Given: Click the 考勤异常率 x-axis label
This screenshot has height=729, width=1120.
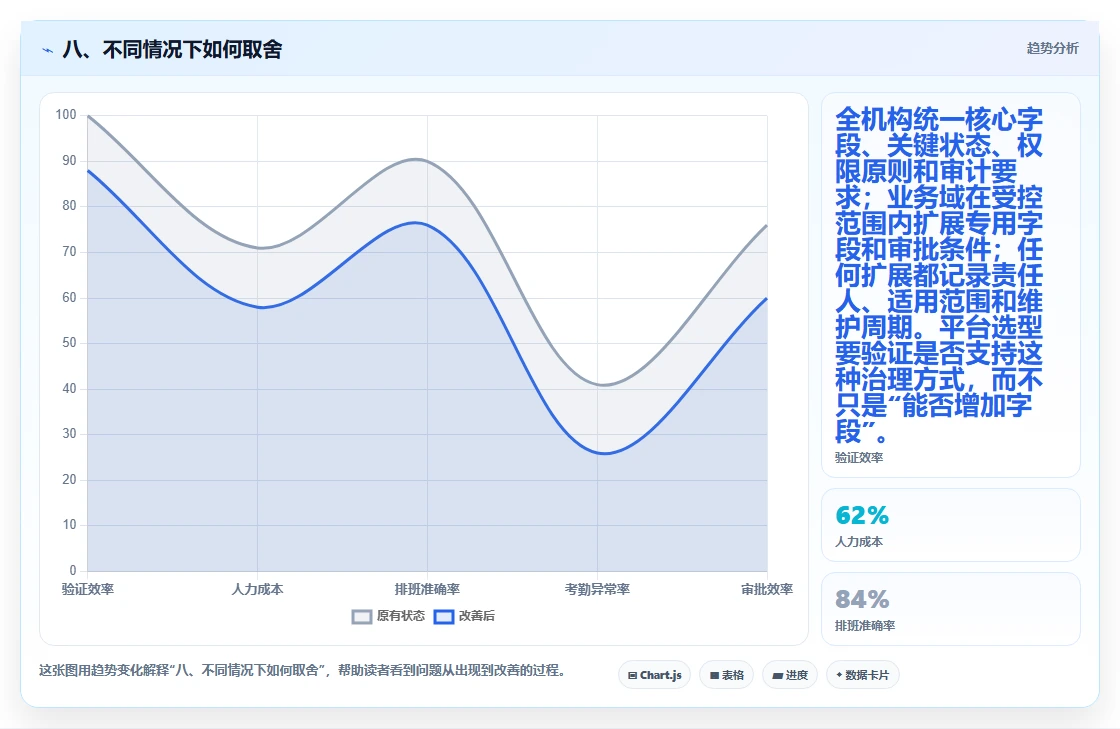Looking at the screenshot, I should (597, 590).
